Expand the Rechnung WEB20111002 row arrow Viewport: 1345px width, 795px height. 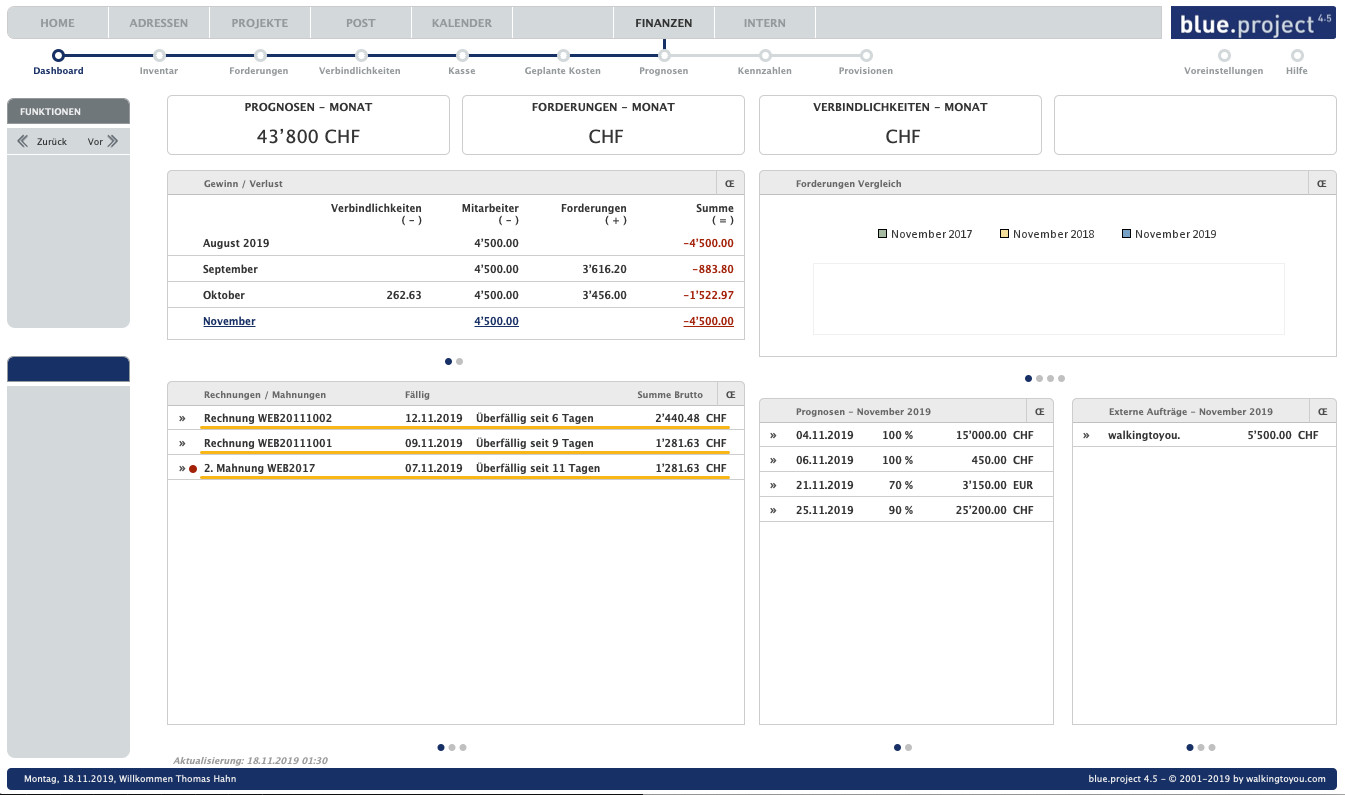pos(183,418)
